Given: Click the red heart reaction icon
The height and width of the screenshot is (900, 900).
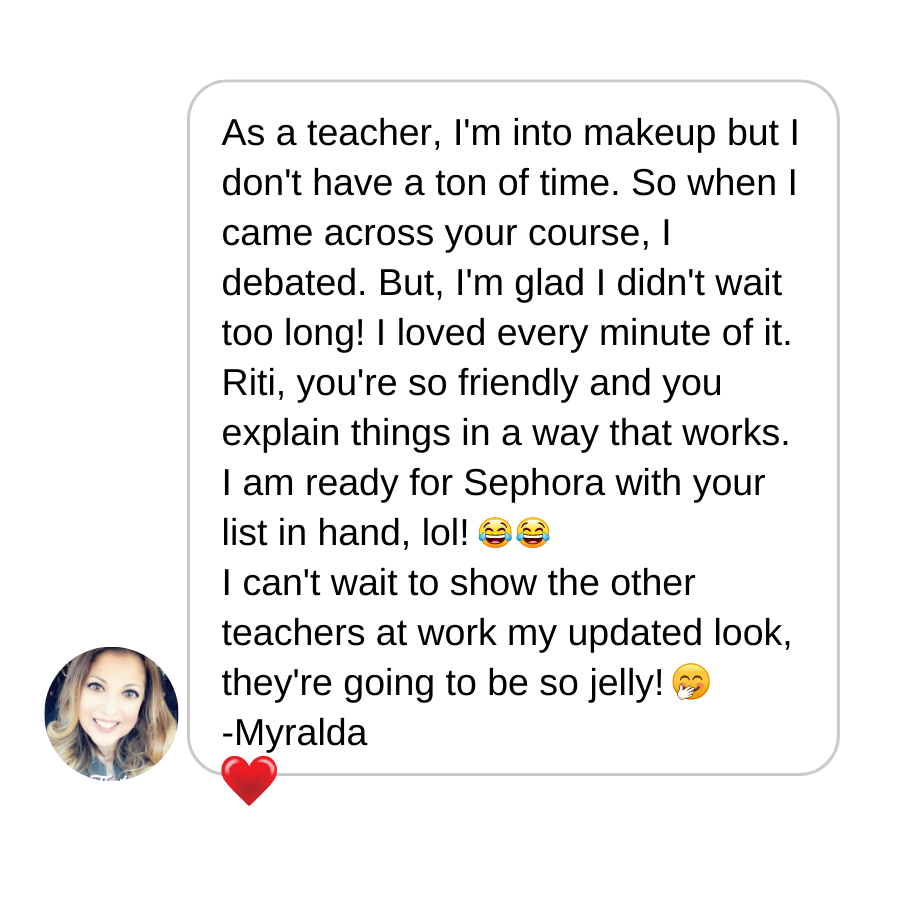Looking at the screenshot, I should pyautogui.click(x=249, y=781).
